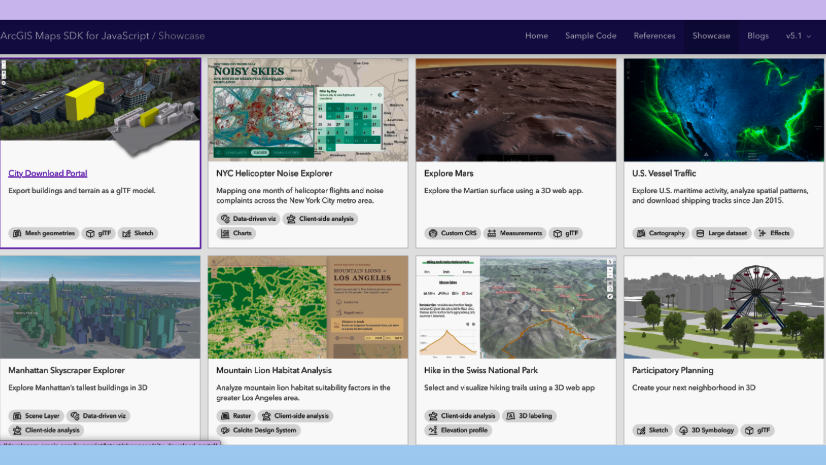The image size is (826, 465).
Task: Click the Cartography tag icon
Action: 641,233
